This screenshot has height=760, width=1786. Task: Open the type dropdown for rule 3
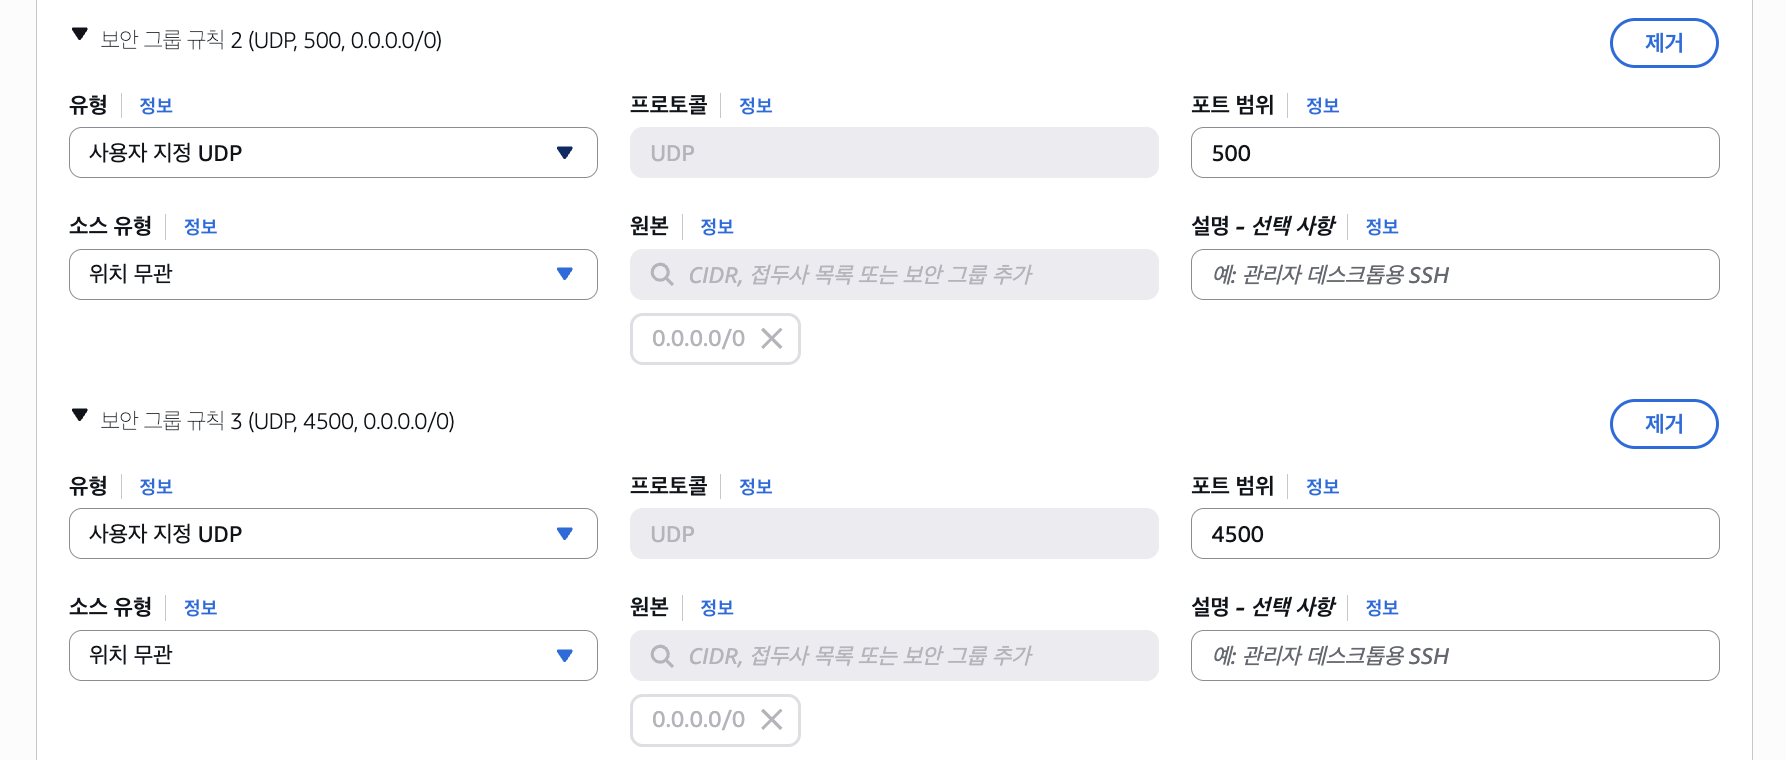(333, 534)
